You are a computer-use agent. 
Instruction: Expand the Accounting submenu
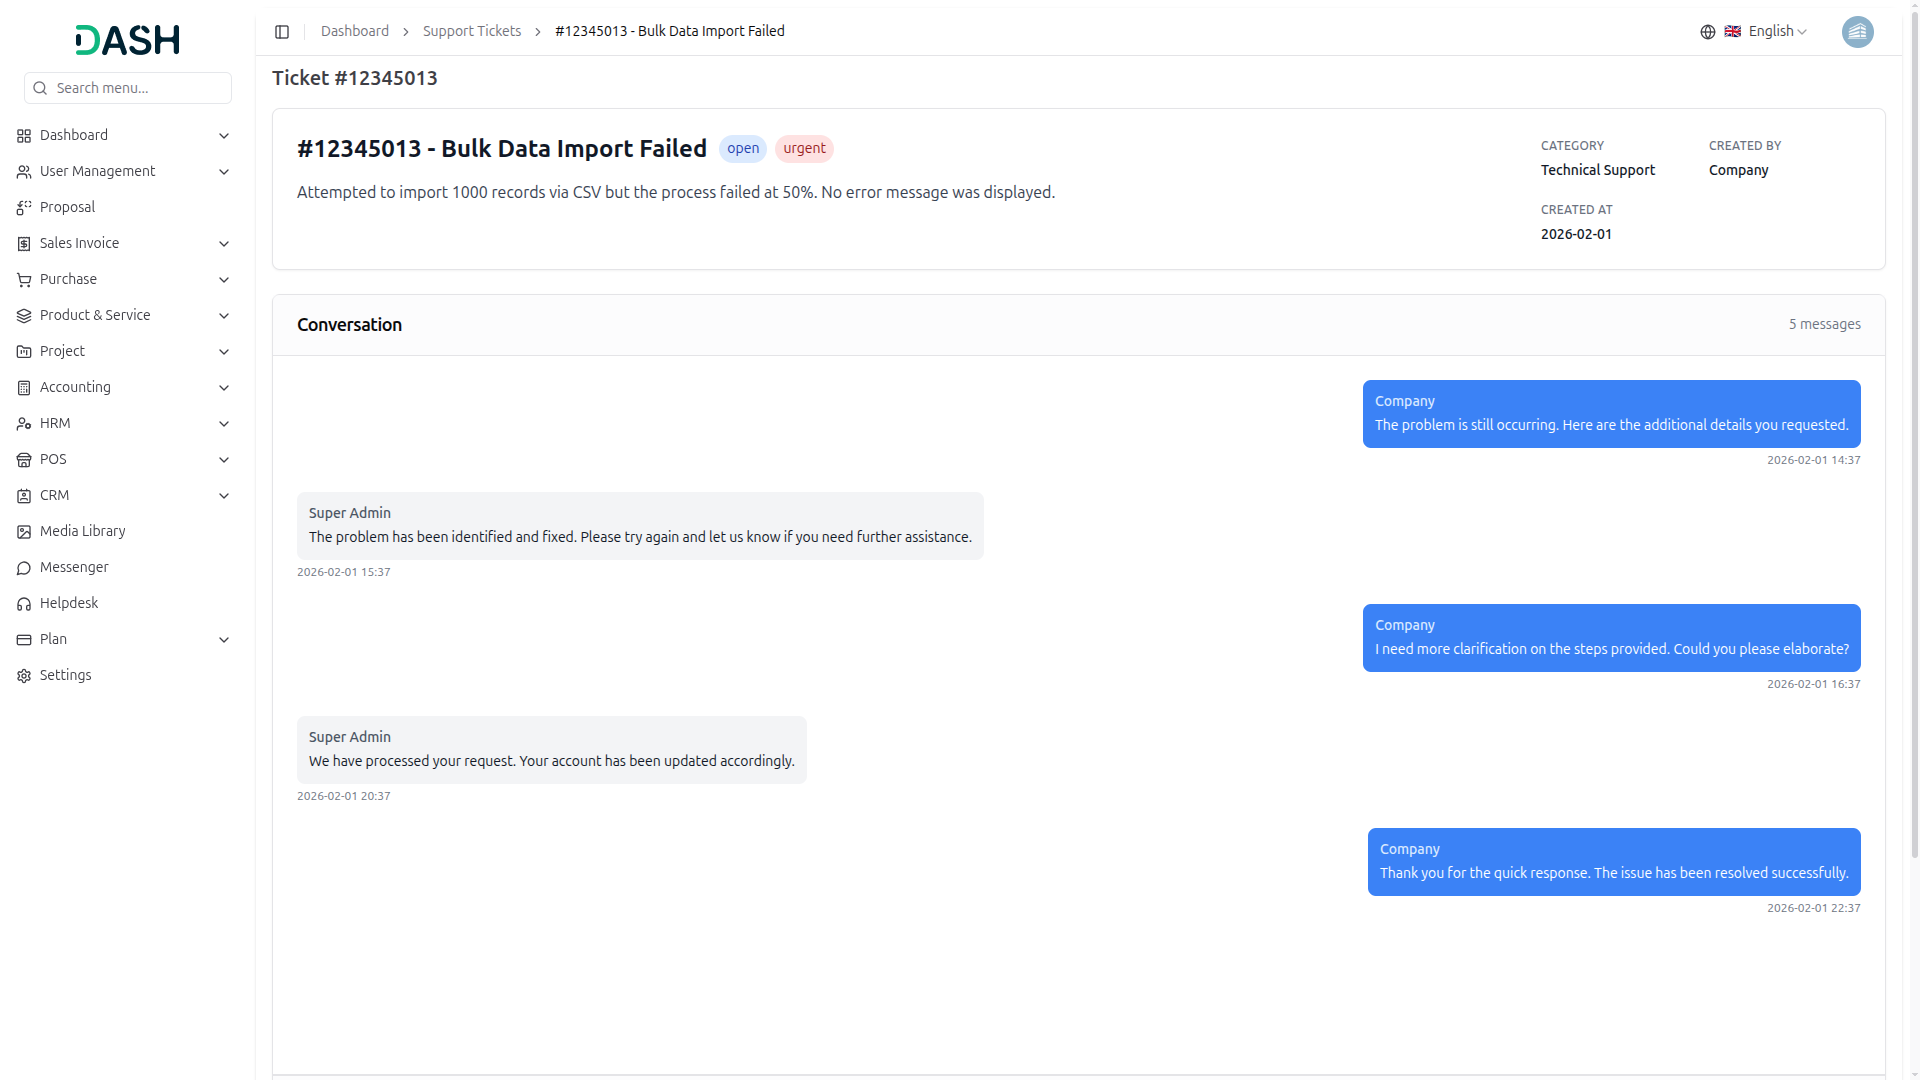point(224,388)
